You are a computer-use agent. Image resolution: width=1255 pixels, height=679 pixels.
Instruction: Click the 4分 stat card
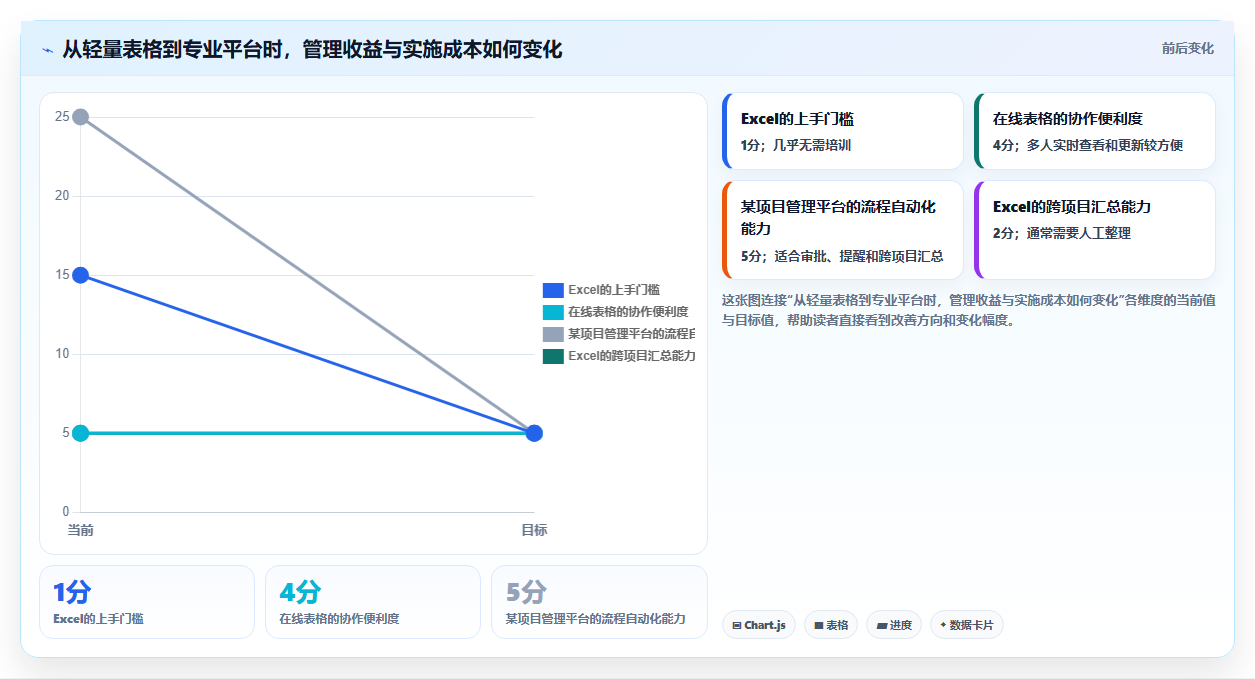click(373, 602)
